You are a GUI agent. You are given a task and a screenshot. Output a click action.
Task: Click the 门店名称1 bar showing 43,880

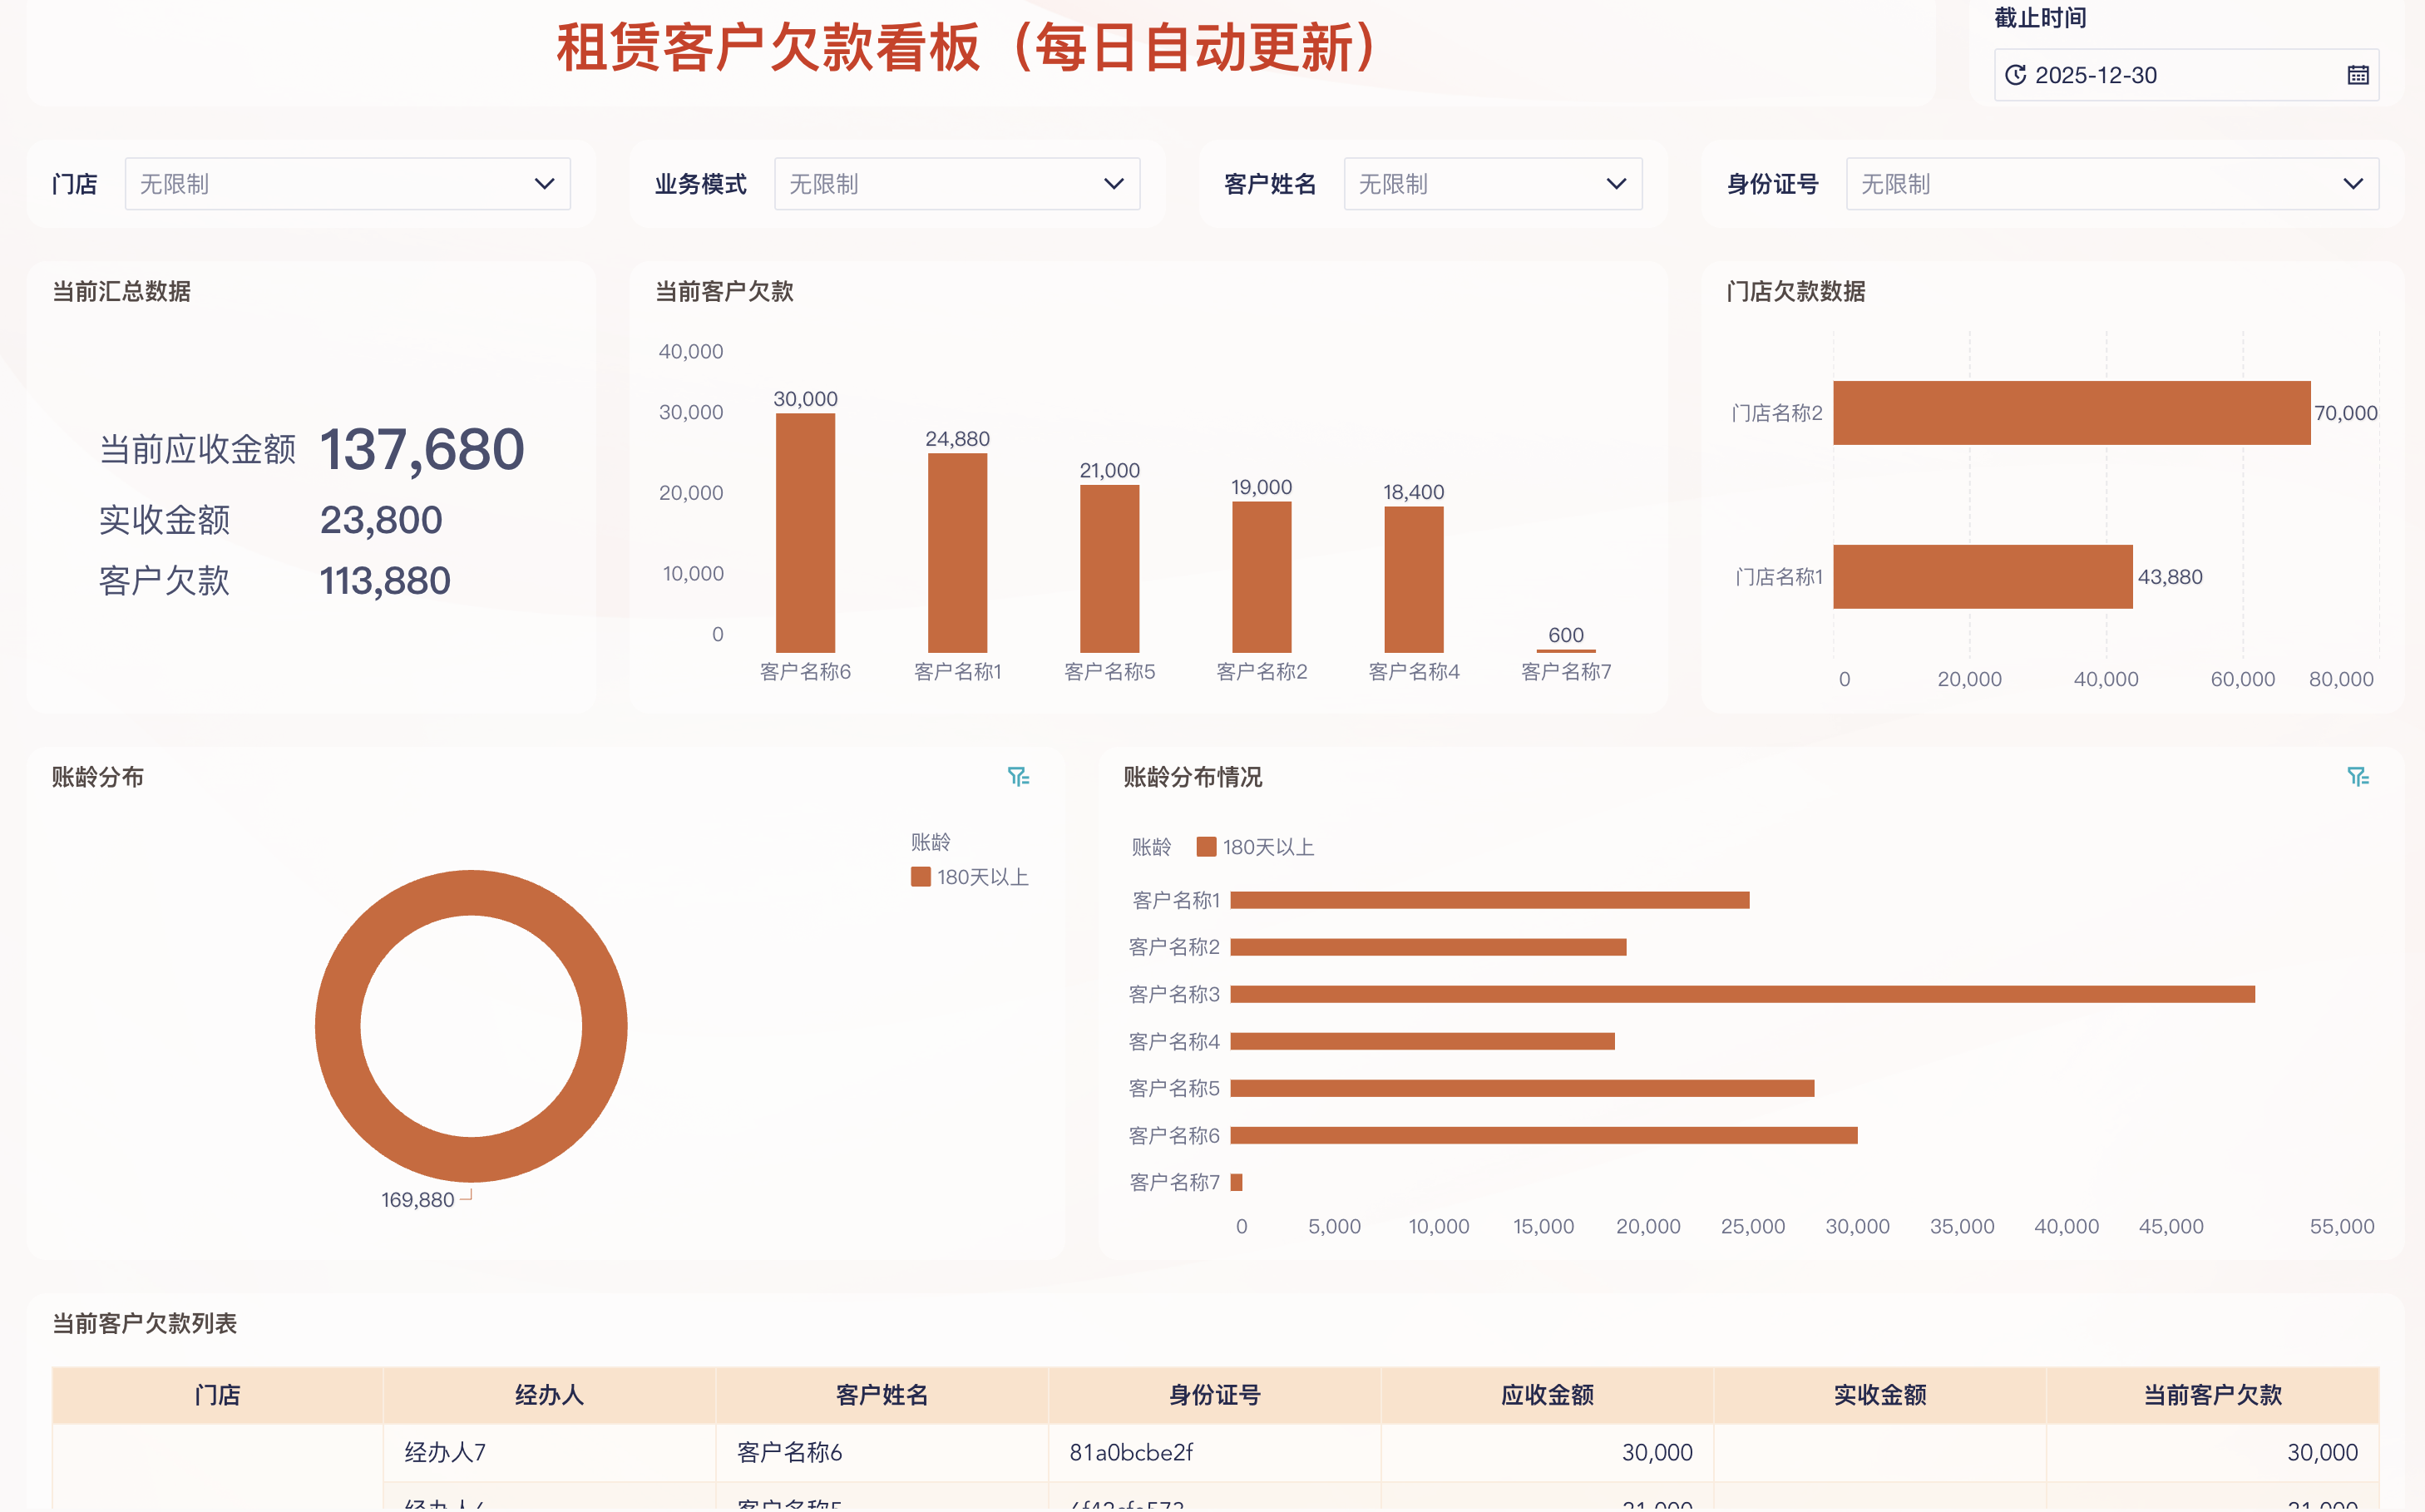pyautogui.click(x=1983, y=577)
